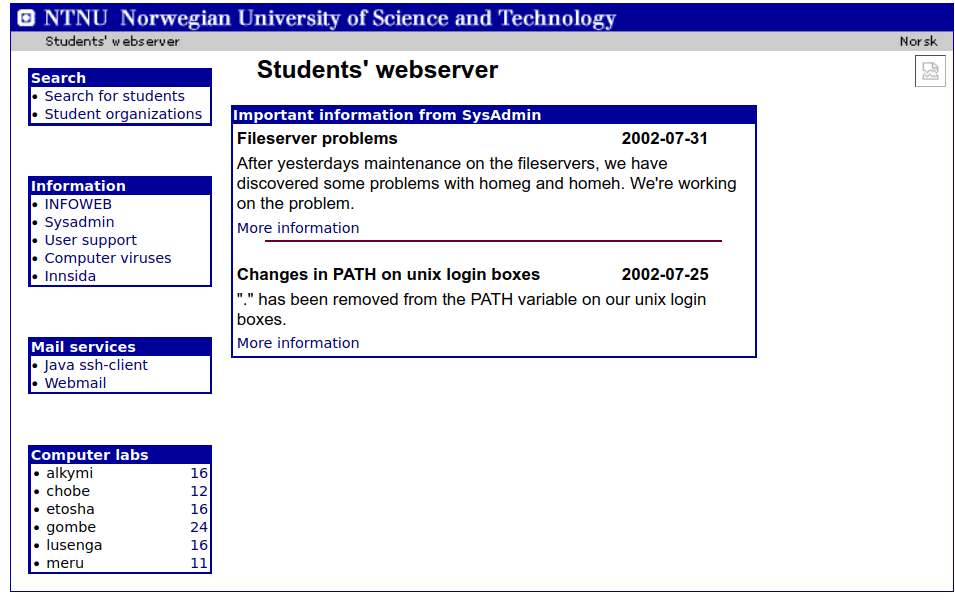This screenshot has height=600, width=955.
Task: Click the Students' webserver page heading
Action: [x=377, y=70]
